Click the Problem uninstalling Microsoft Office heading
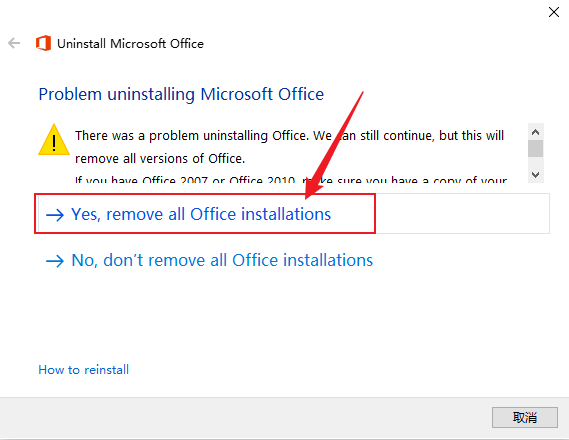This screenshot has height=440, width=569. coord(181,94)
